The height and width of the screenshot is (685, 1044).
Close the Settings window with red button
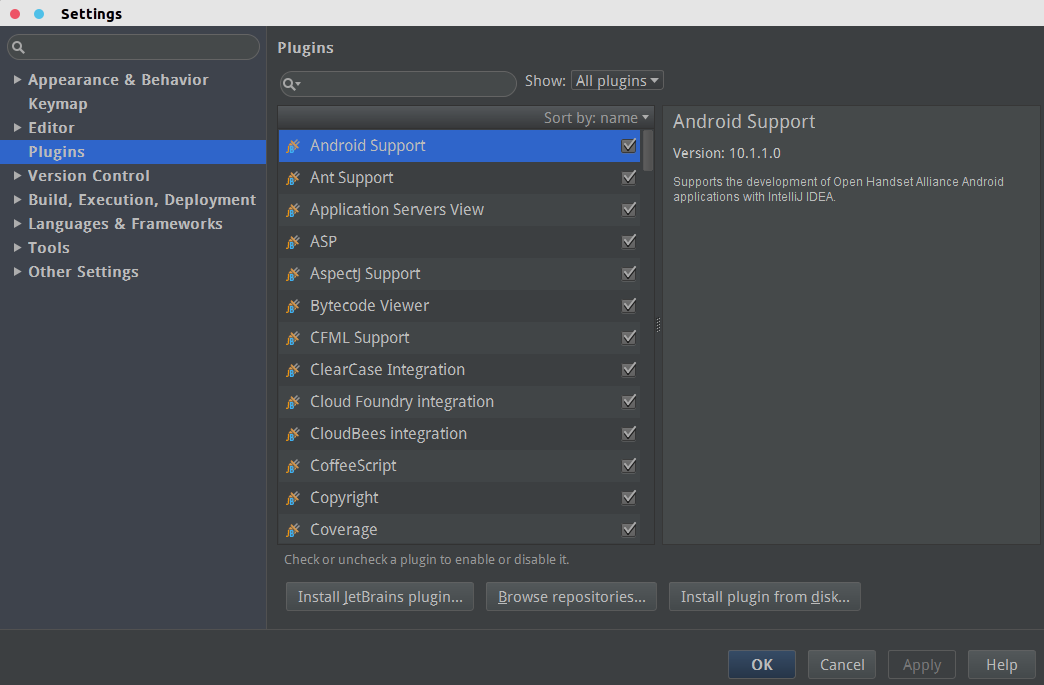15,14
